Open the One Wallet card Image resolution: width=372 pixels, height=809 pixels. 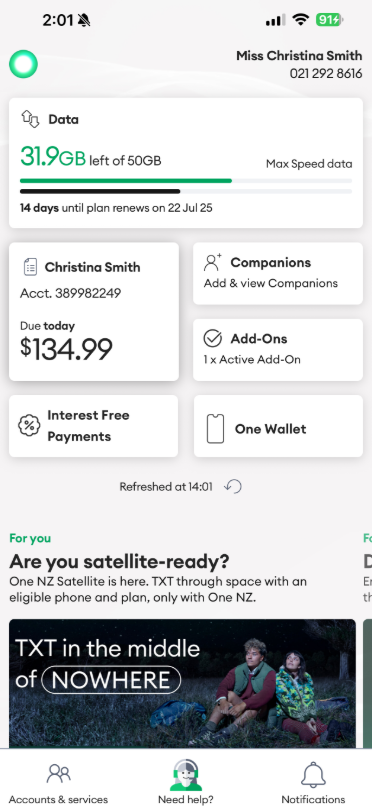point(279,426)
